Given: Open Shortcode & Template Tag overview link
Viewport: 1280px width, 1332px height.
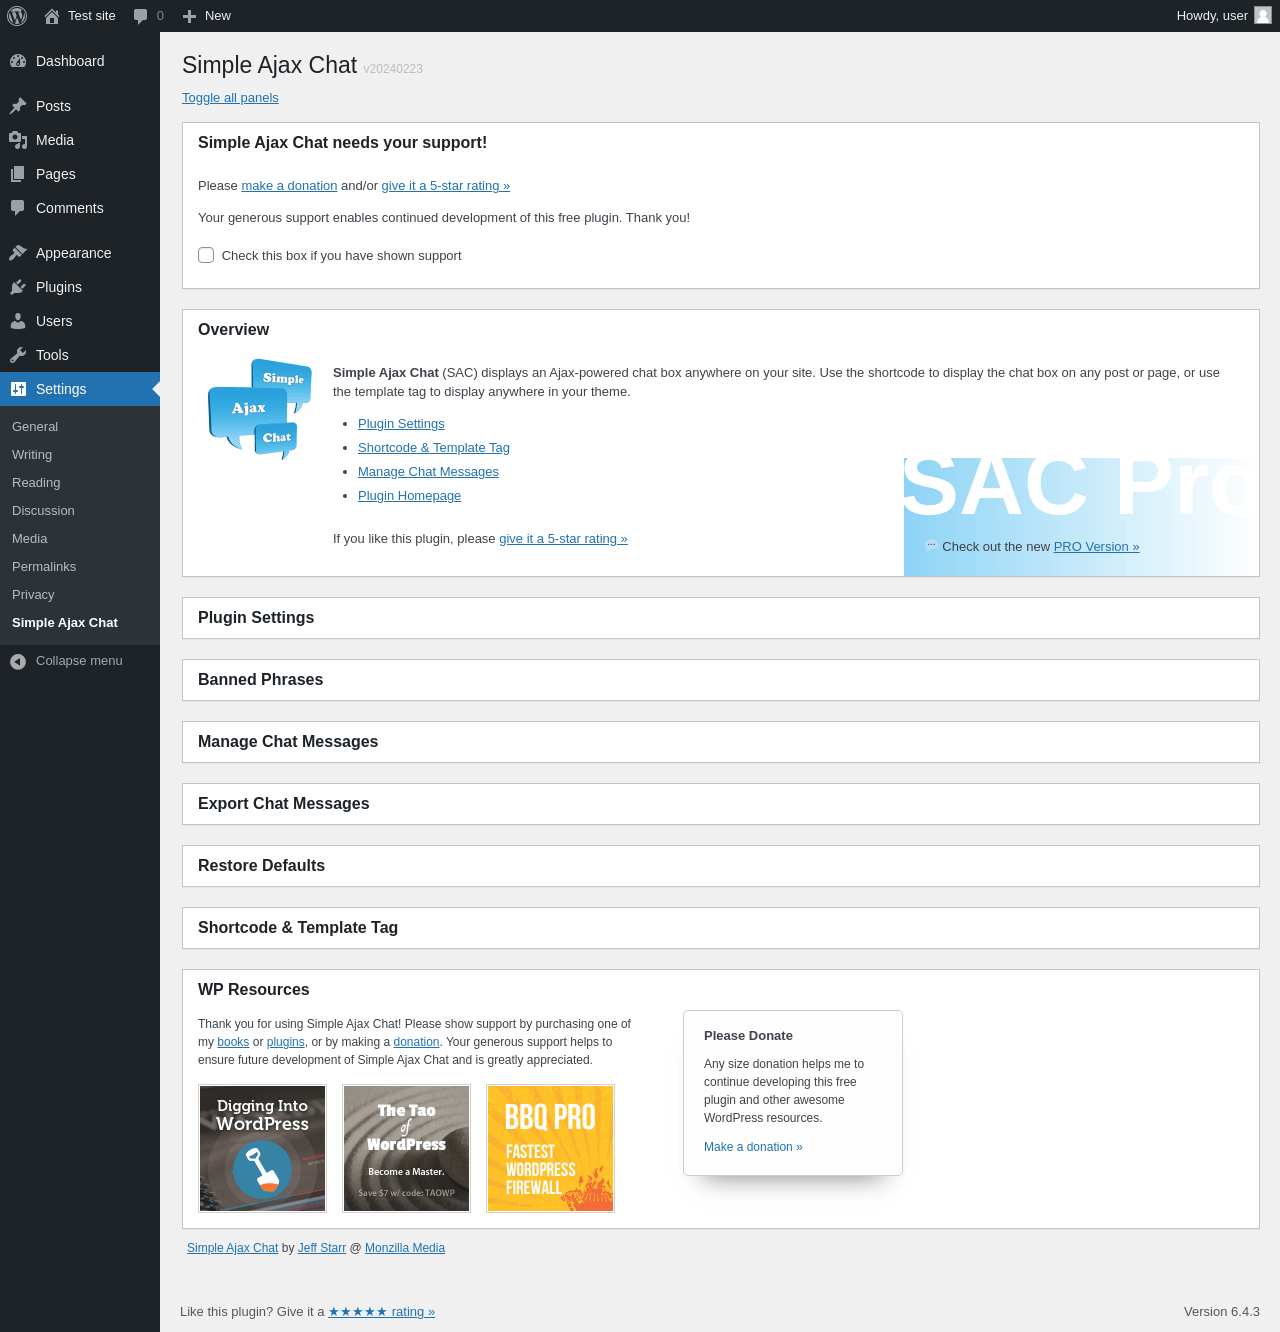Looking at the screenshot, I should point(434,448).
